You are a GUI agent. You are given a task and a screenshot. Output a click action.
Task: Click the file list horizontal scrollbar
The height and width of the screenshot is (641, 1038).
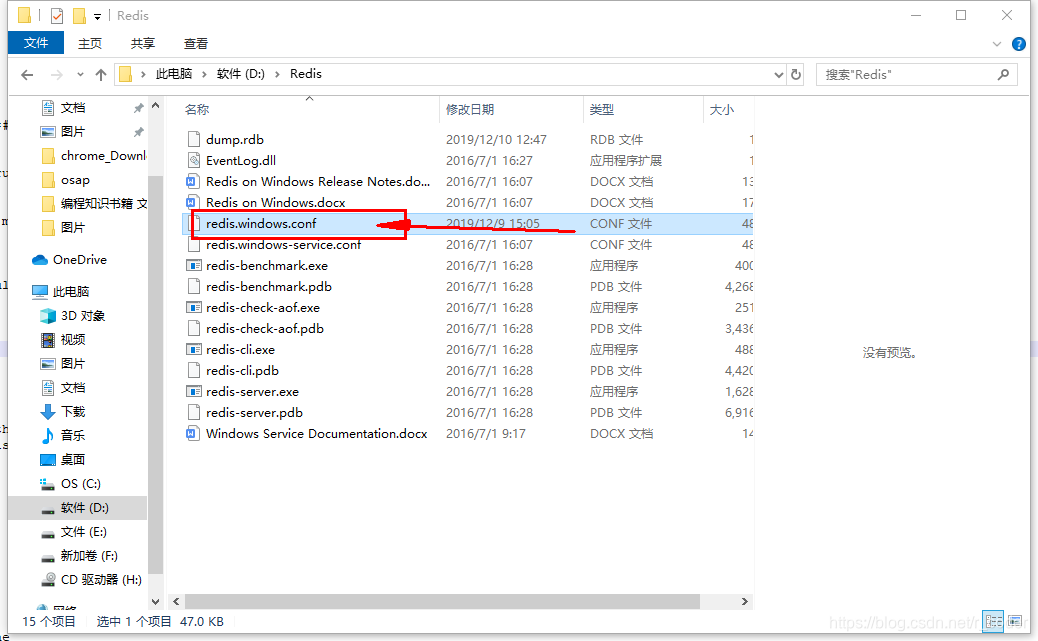click(x=442, y=601)
